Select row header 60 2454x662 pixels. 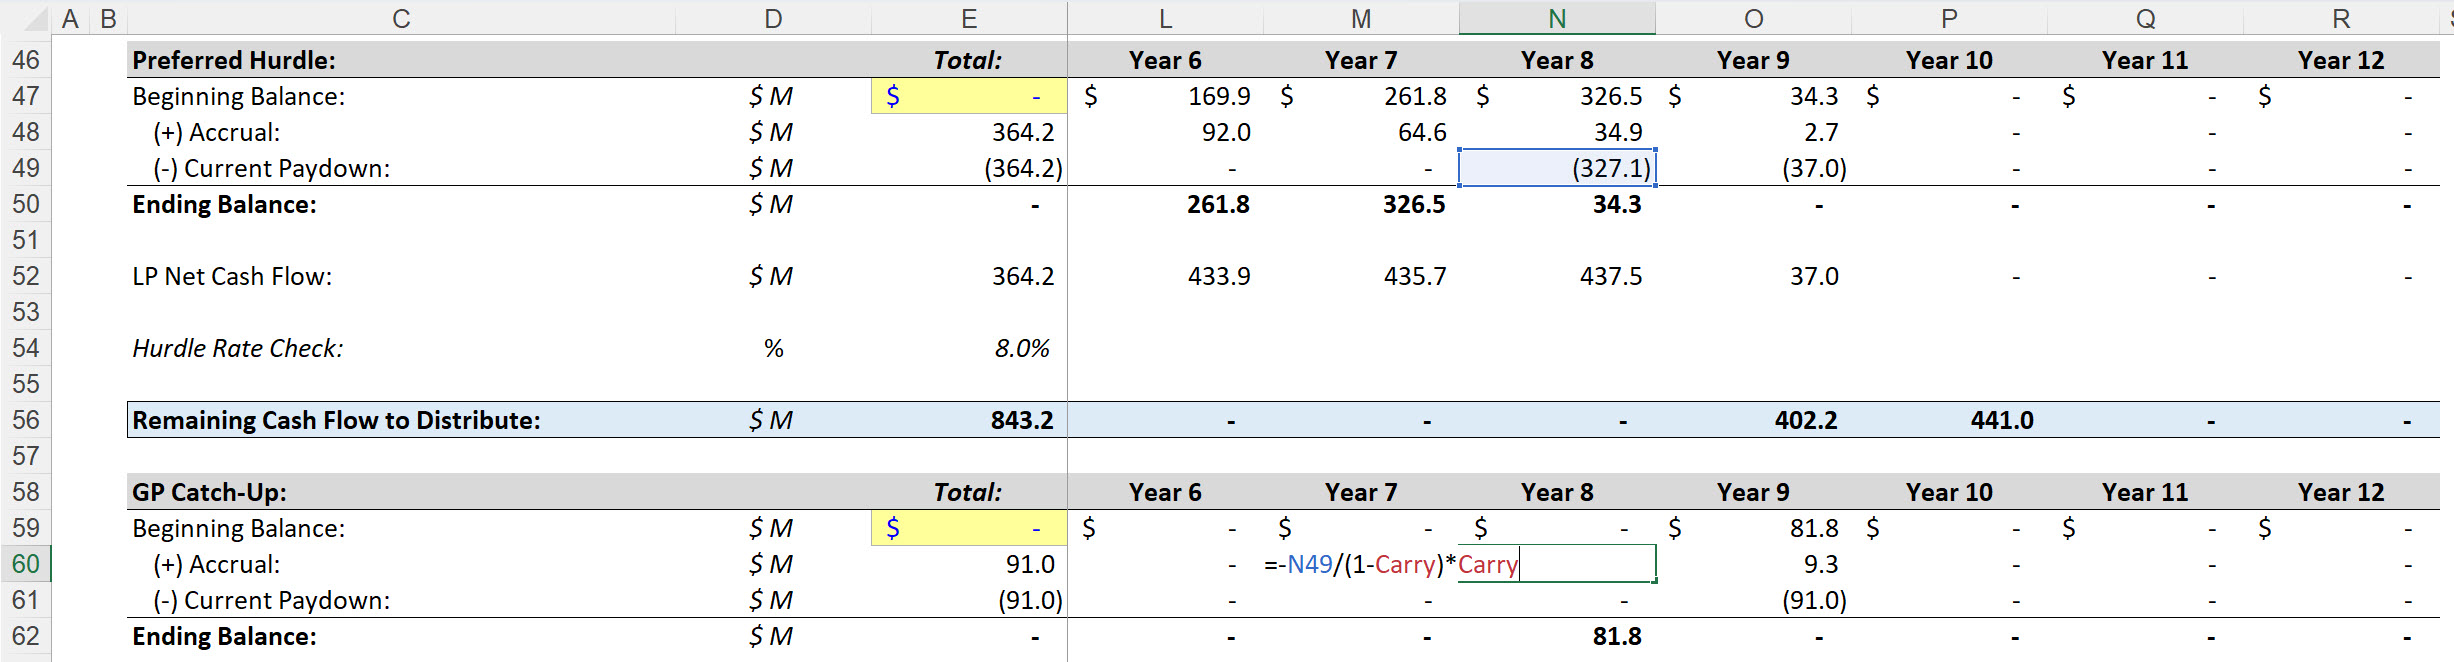[26, 564]
